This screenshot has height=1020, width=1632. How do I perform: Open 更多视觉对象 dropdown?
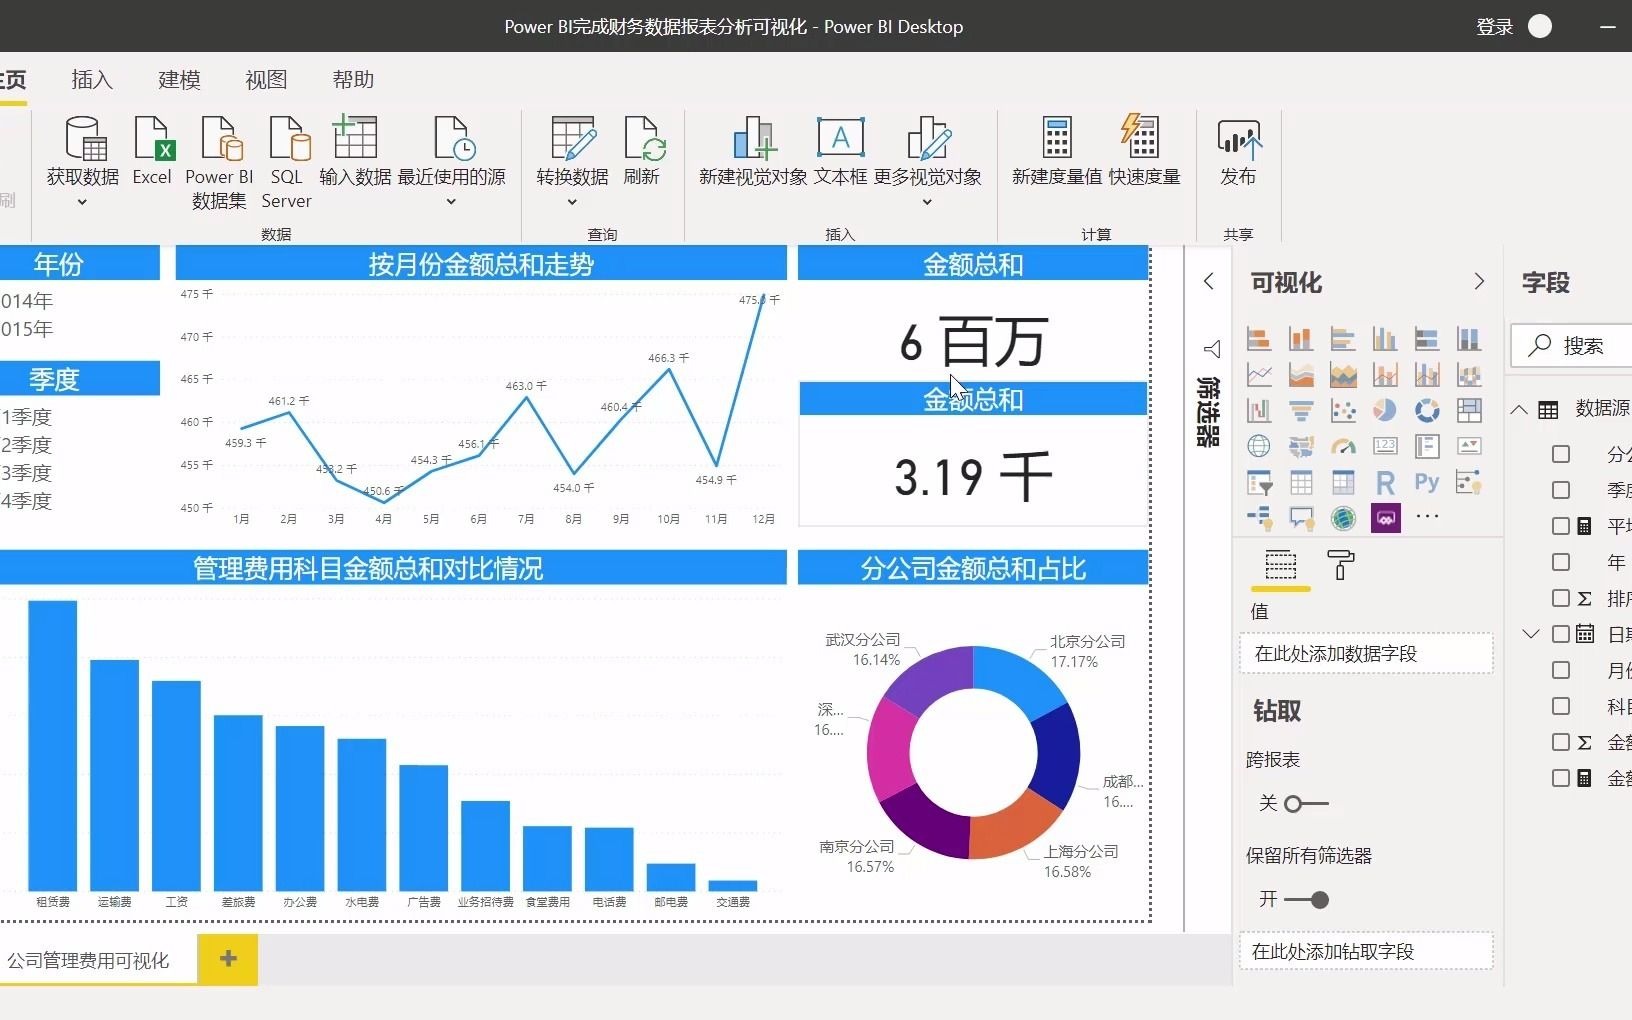[x=927, y=202]
